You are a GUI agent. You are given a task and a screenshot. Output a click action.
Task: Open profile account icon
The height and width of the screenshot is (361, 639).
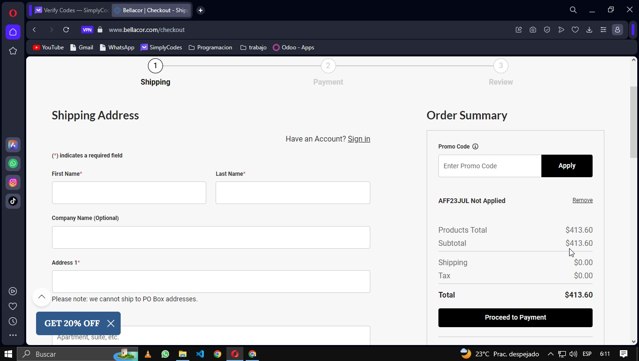(x=617, y=30)
